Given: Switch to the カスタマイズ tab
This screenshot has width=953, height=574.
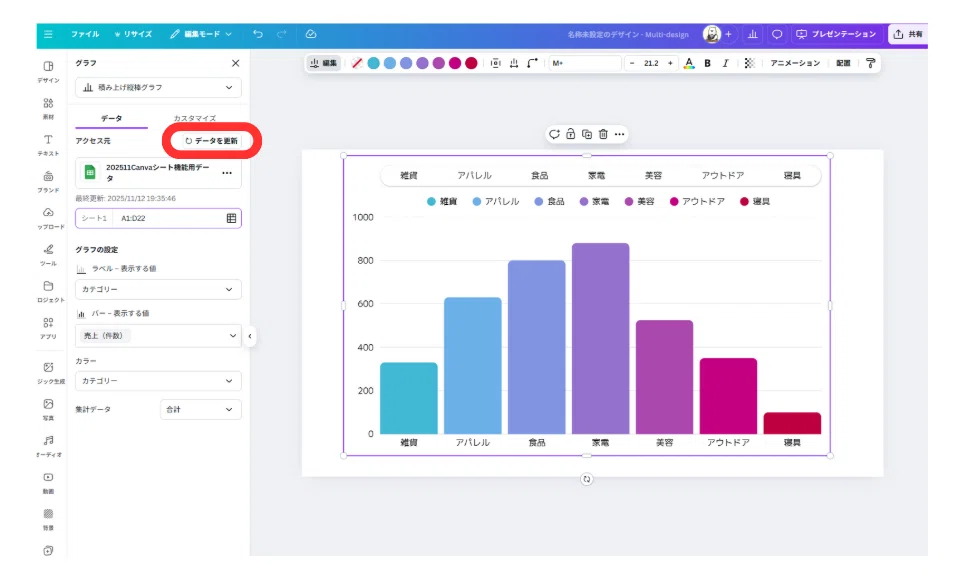Looking at the screenshot, I should pyautogui.click(x=194, y=118).
